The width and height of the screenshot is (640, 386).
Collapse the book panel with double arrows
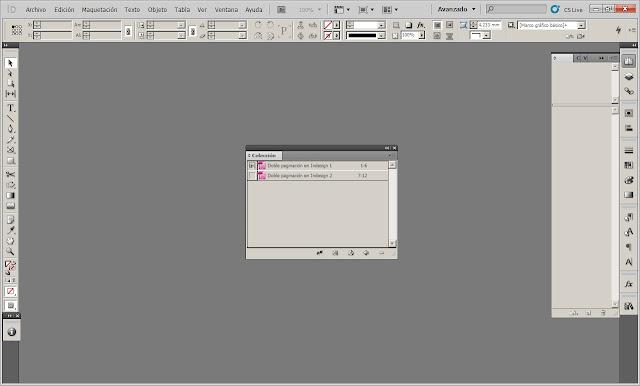pyautogui.click(x=387, y=148)
